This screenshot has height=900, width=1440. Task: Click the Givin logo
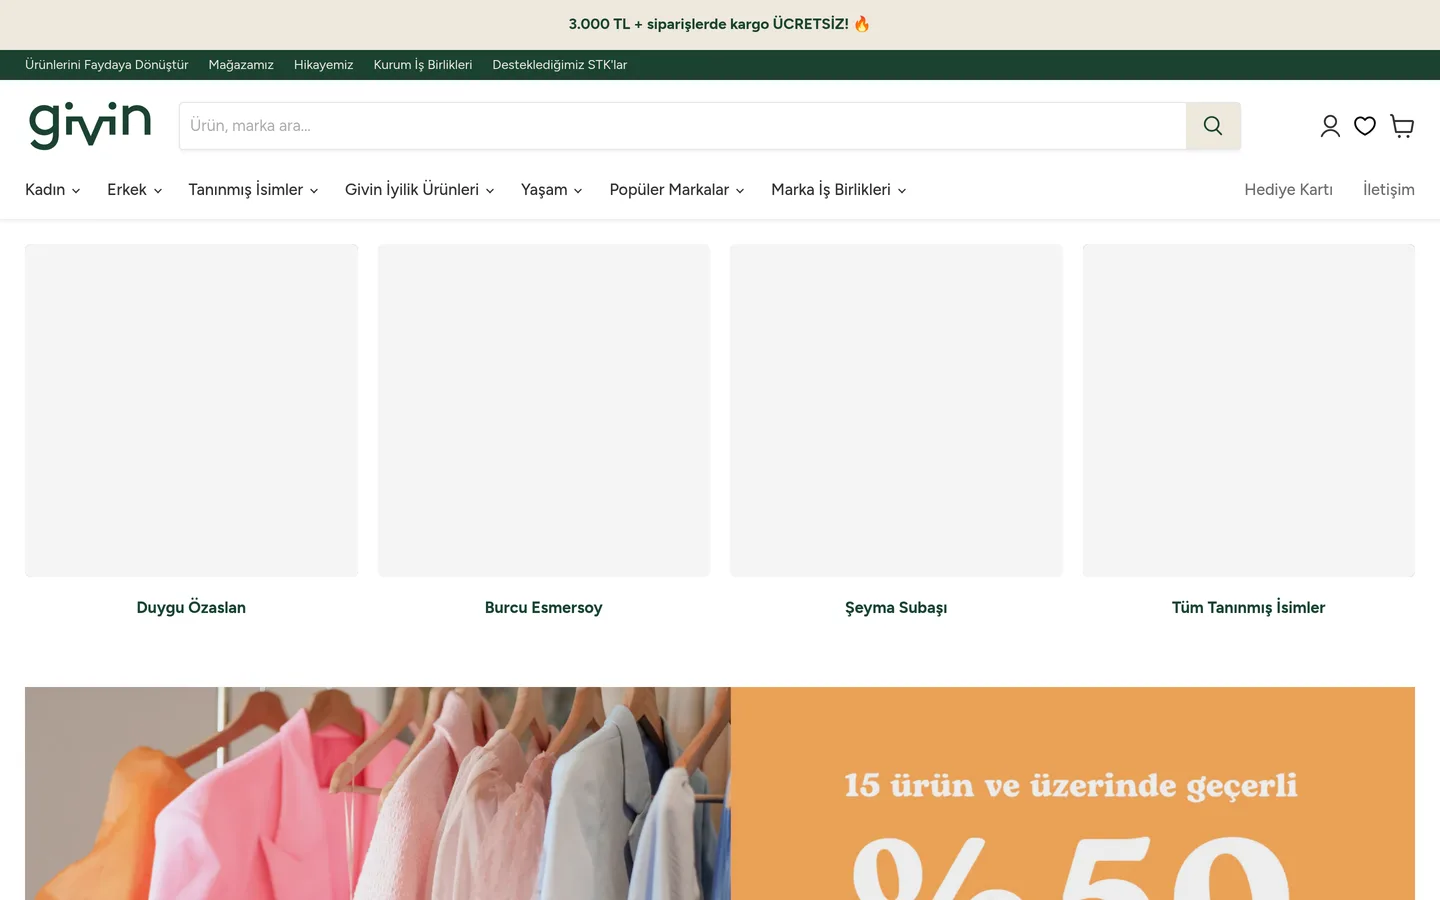pyautogui.click(x=90, y=125)
